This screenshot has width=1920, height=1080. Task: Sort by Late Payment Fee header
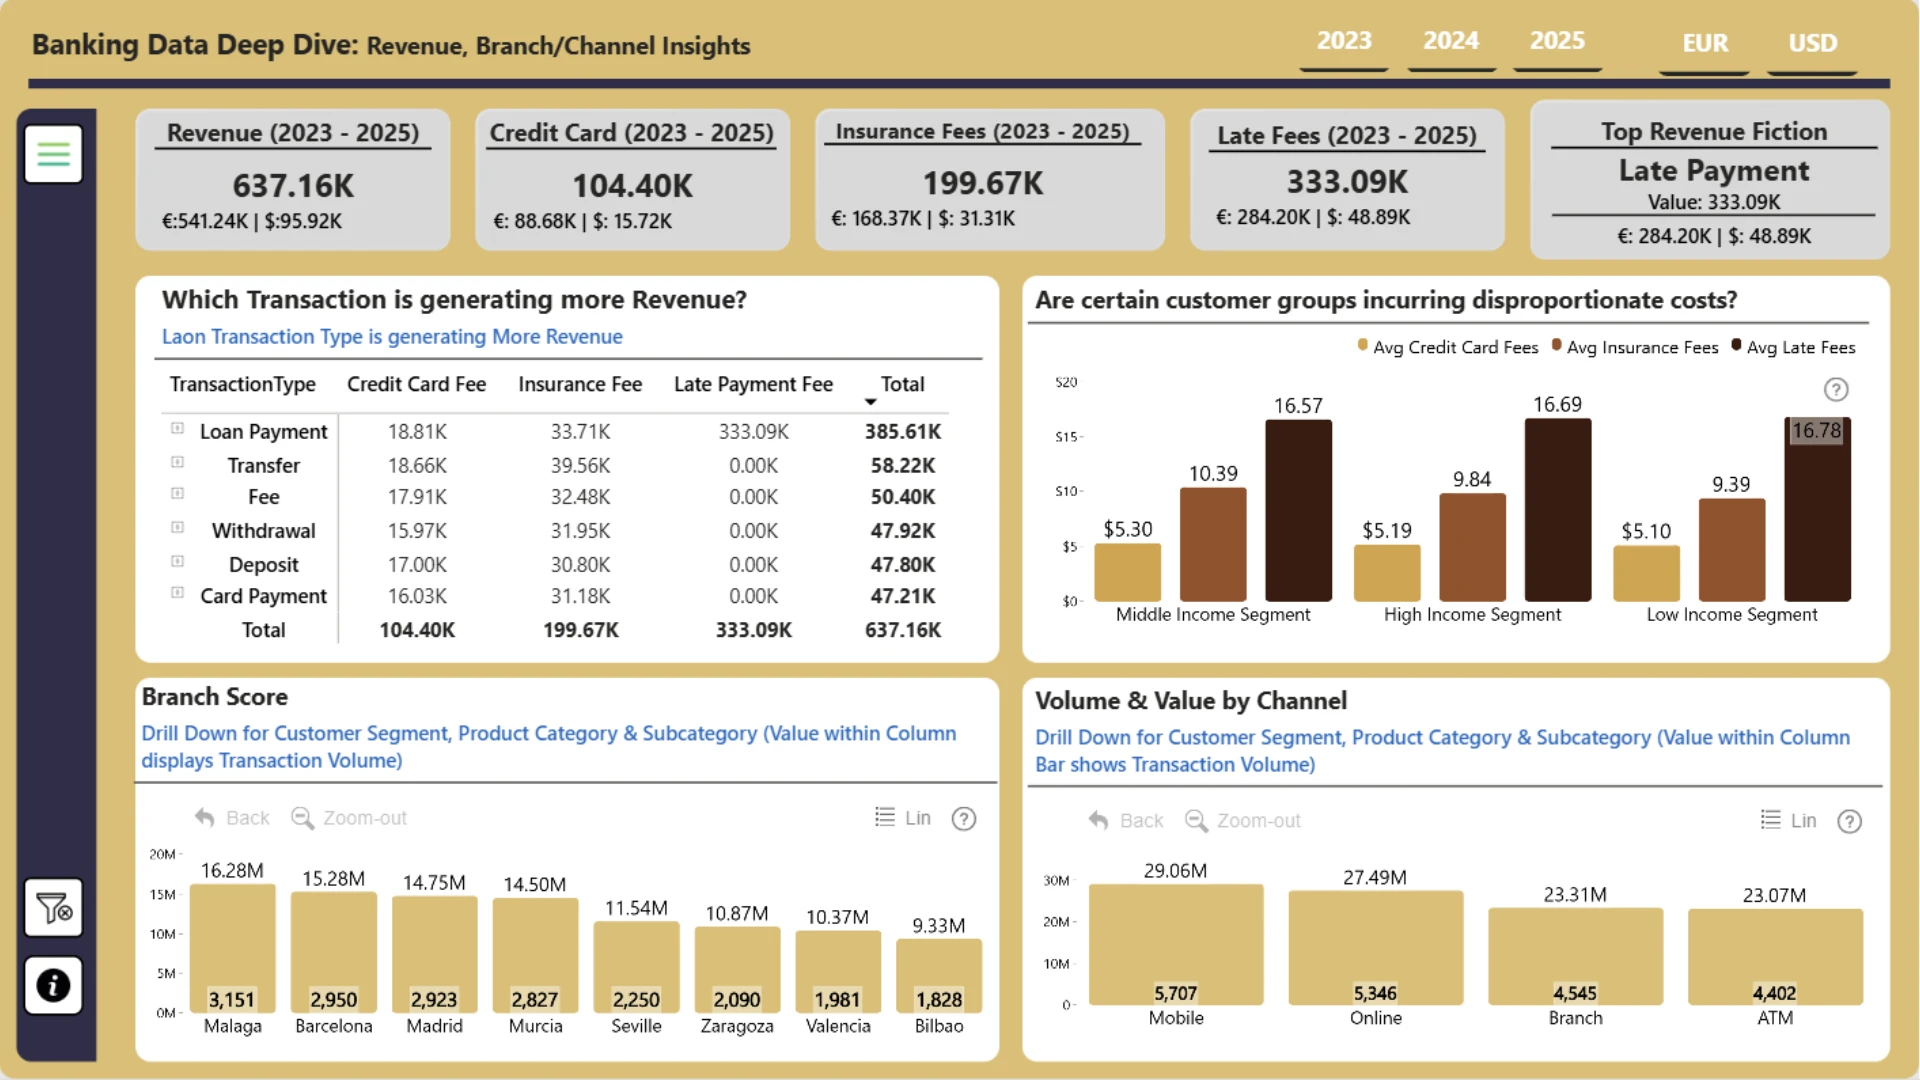click(753, 384)
